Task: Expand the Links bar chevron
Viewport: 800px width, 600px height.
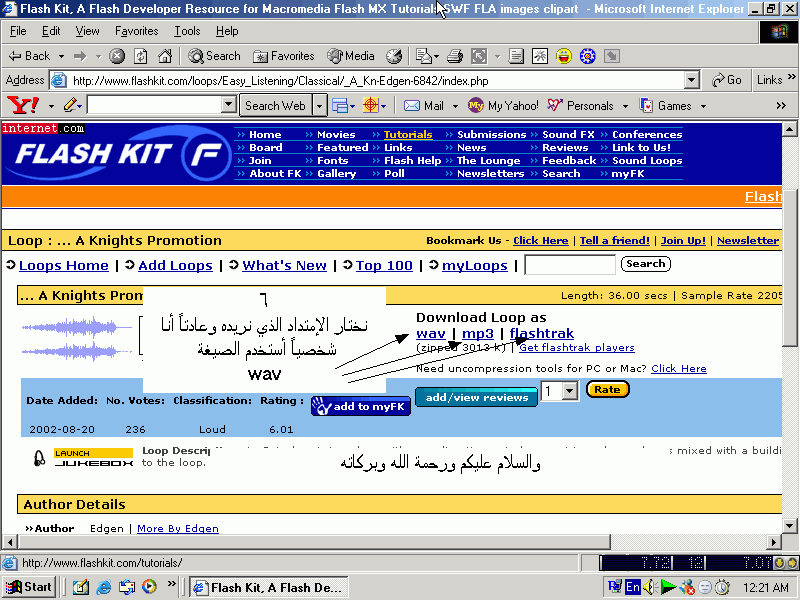Action: pos(791,77)
